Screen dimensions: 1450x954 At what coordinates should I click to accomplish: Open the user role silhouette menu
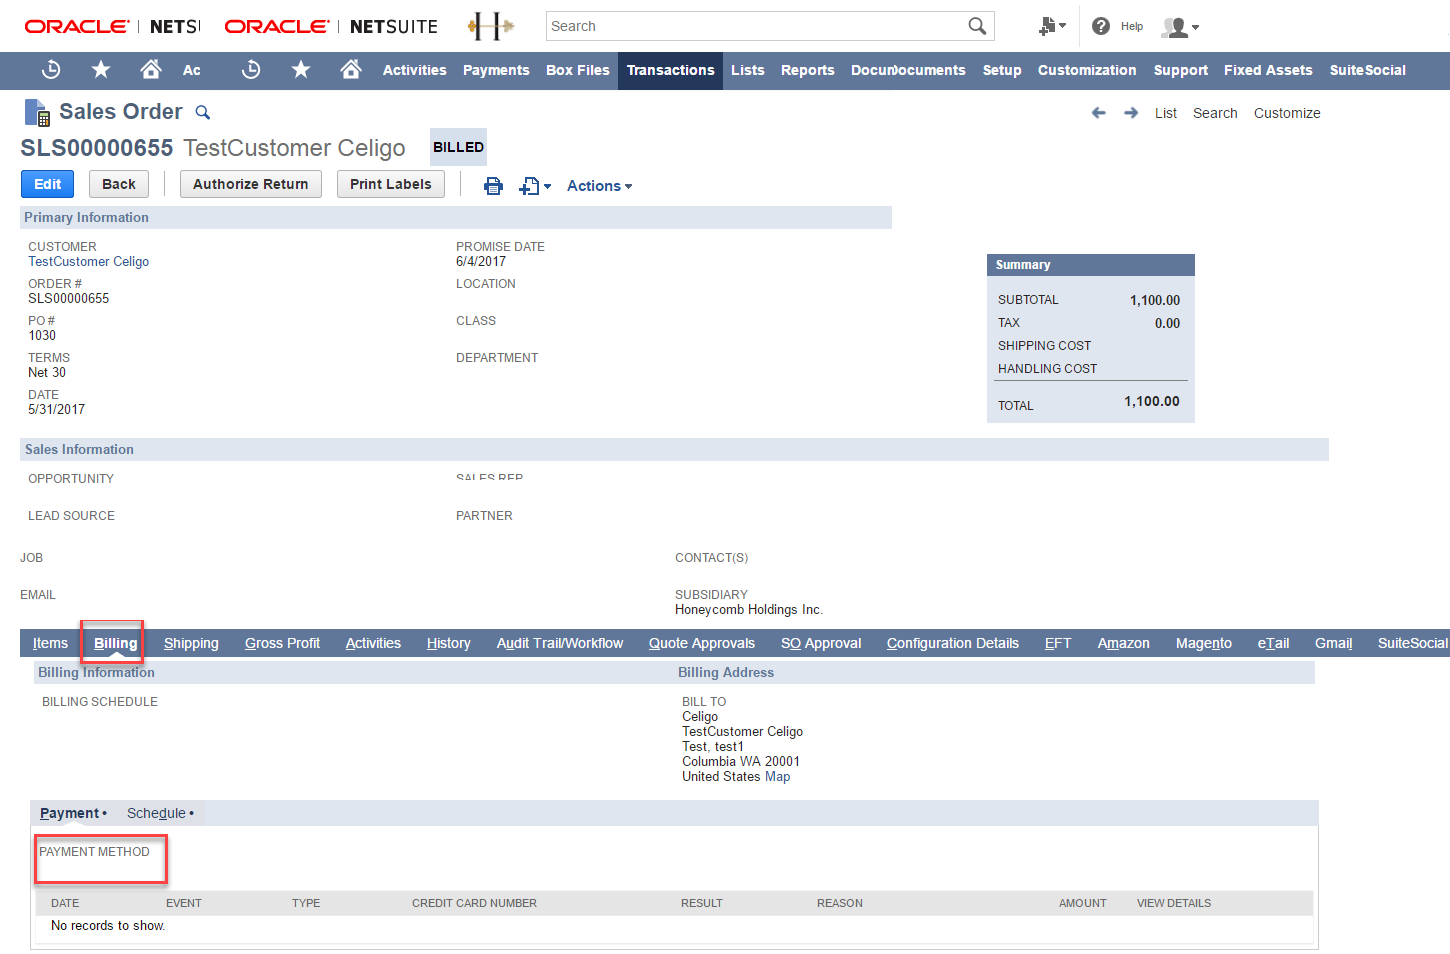[x=1180, y=27]
